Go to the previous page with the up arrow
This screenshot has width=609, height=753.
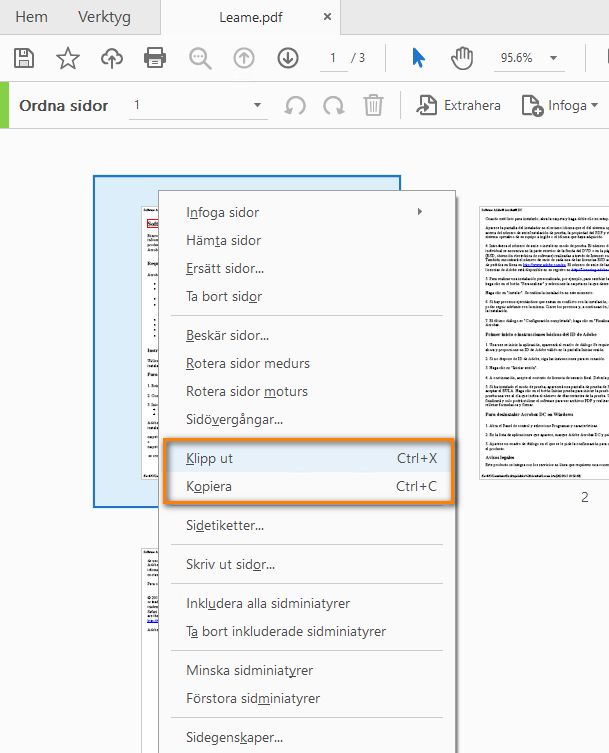tap(244, 58)
